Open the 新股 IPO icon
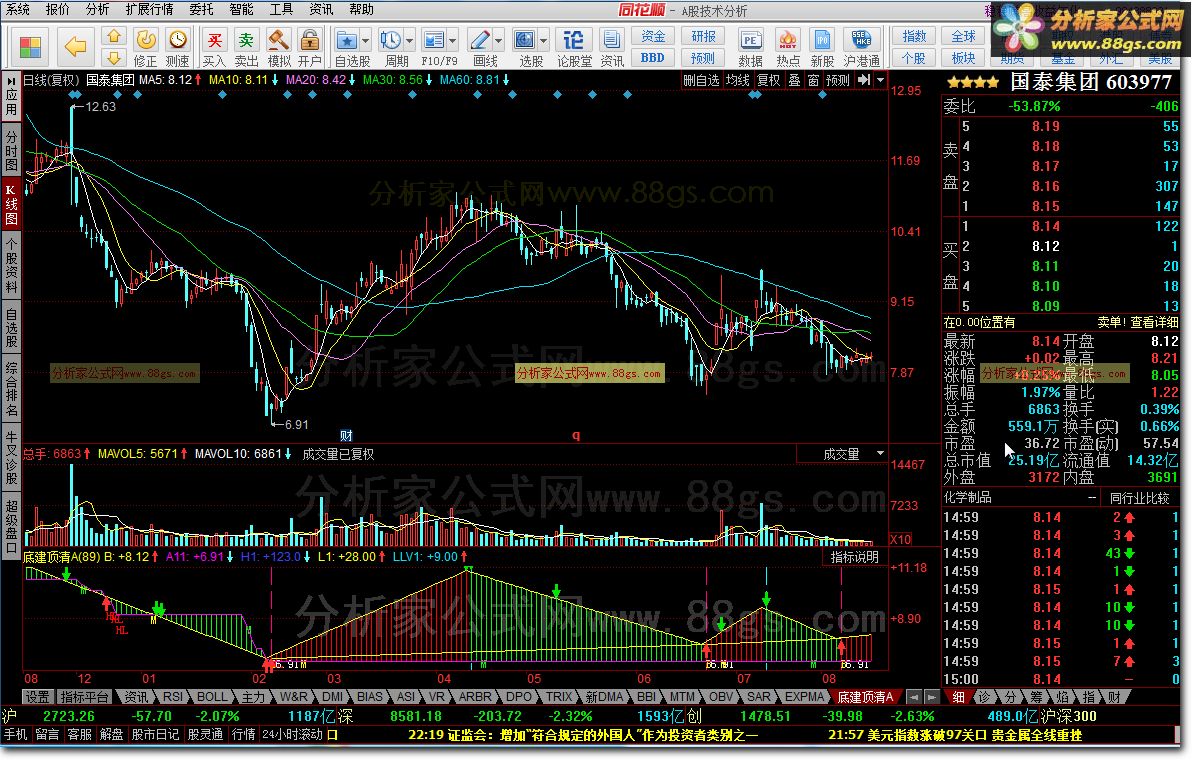This screenshot has width=1193, height=760. click(x=822, y=40)
